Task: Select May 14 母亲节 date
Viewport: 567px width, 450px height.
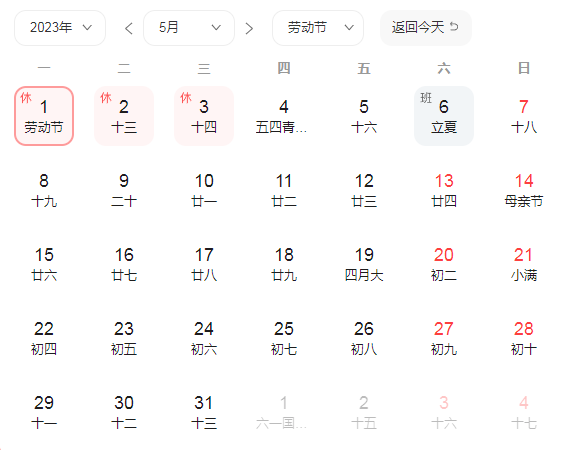Action: (524, 190)
